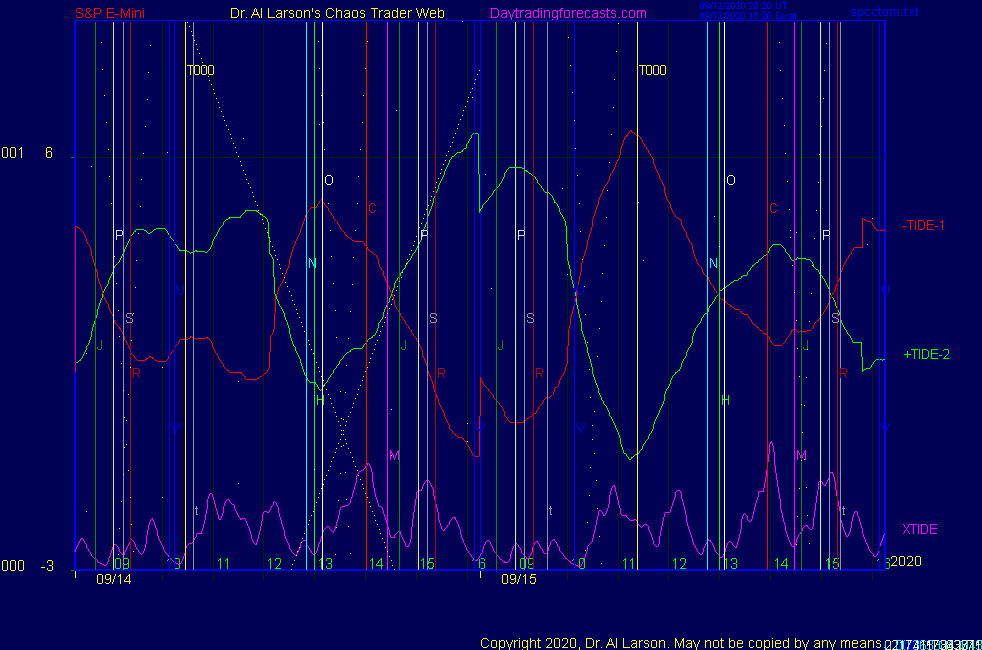The width and height of the screenshot is (982, 650).
Task: Select the "Dr. Al Larson's Chaos Trader Web" heading
Action: [x=337, y=13]
